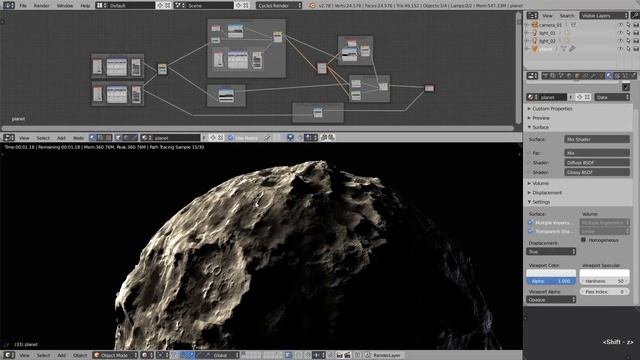Toggle the Use Nodes checkbox
Viewport: 640px width, 360px height.
pos(231,138)
